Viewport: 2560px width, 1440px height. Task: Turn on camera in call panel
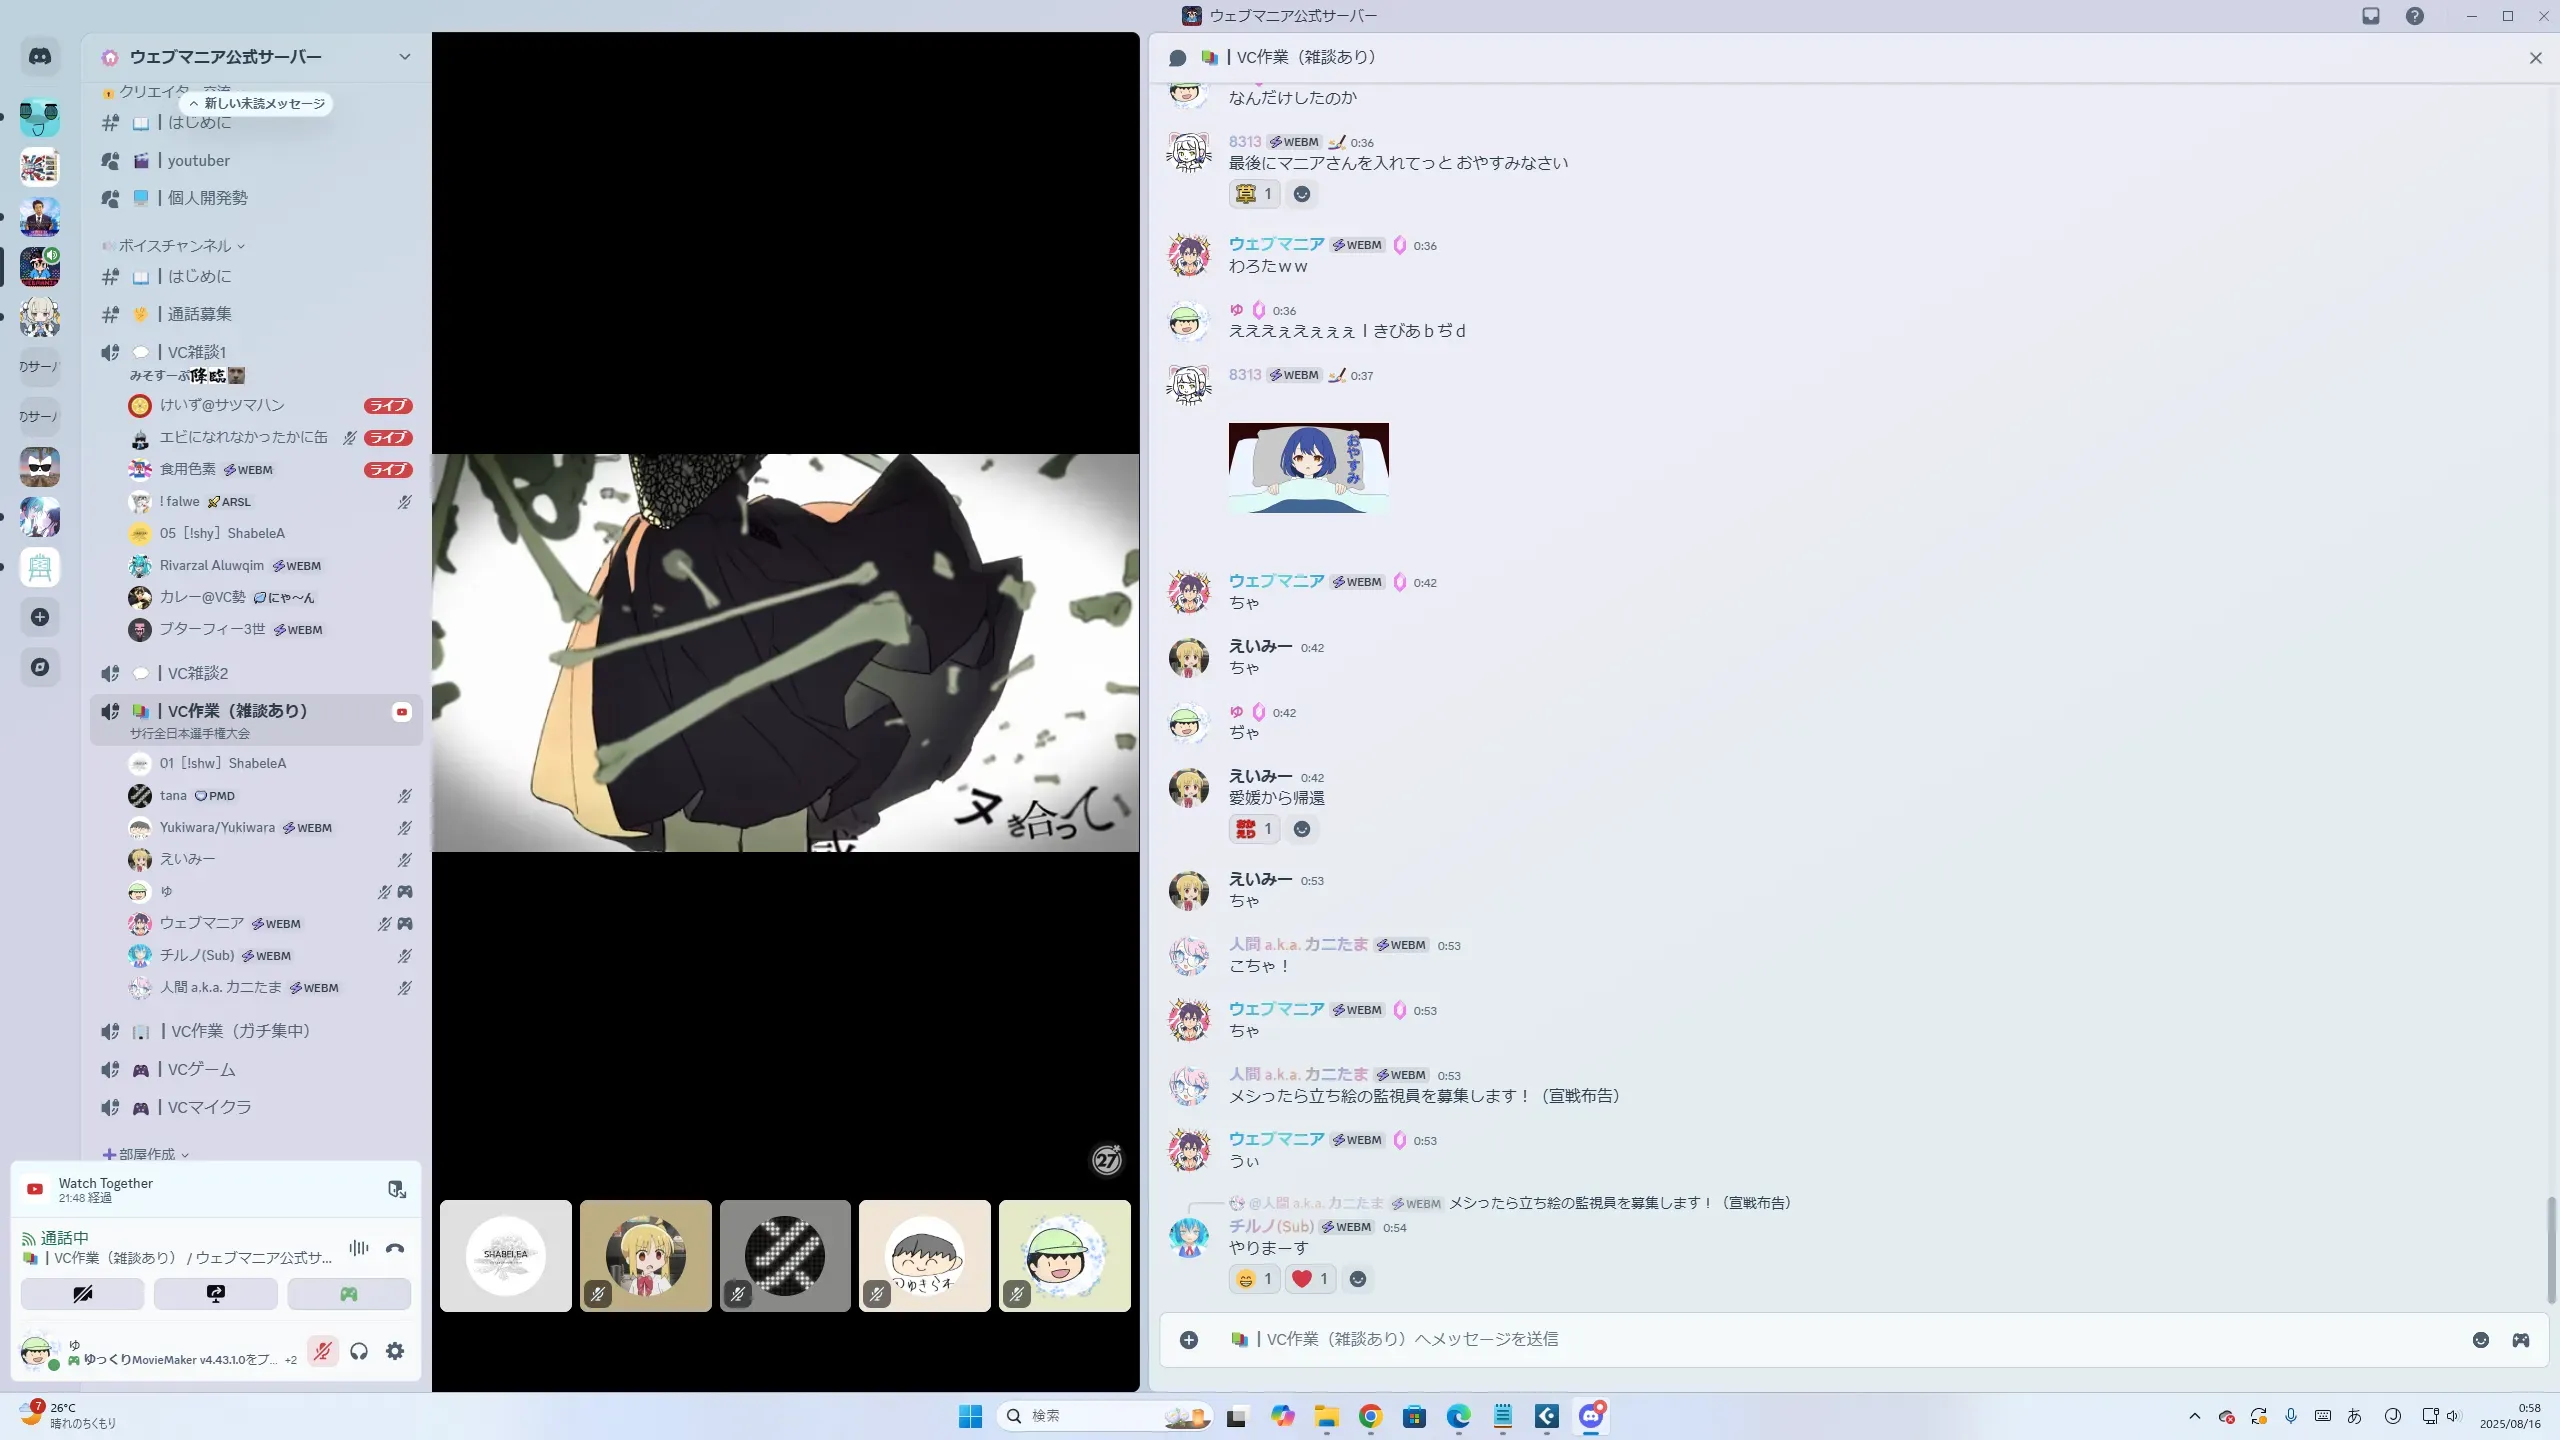[x=83, y=1294]
